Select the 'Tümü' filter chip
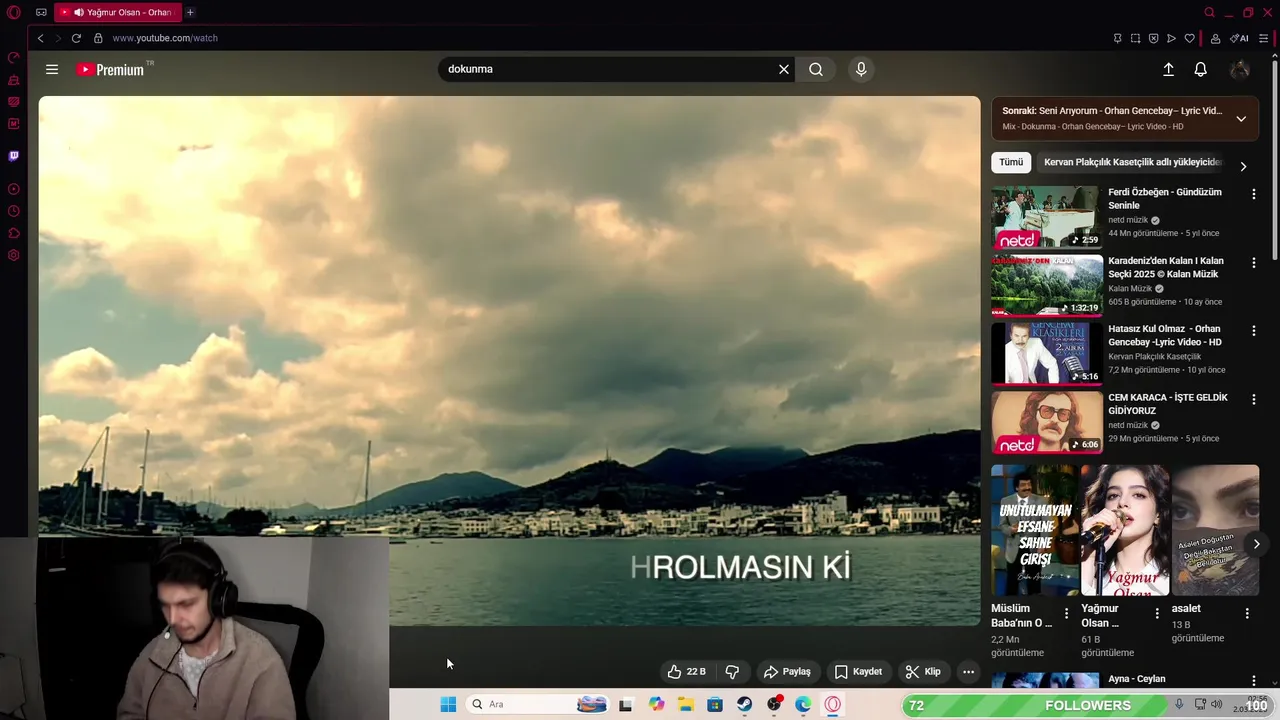The image size is (1280, 720). tap(1011, 162)
